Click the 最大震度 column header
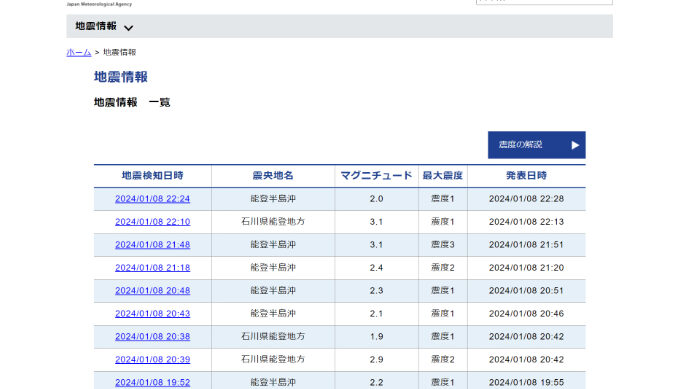 442,176
